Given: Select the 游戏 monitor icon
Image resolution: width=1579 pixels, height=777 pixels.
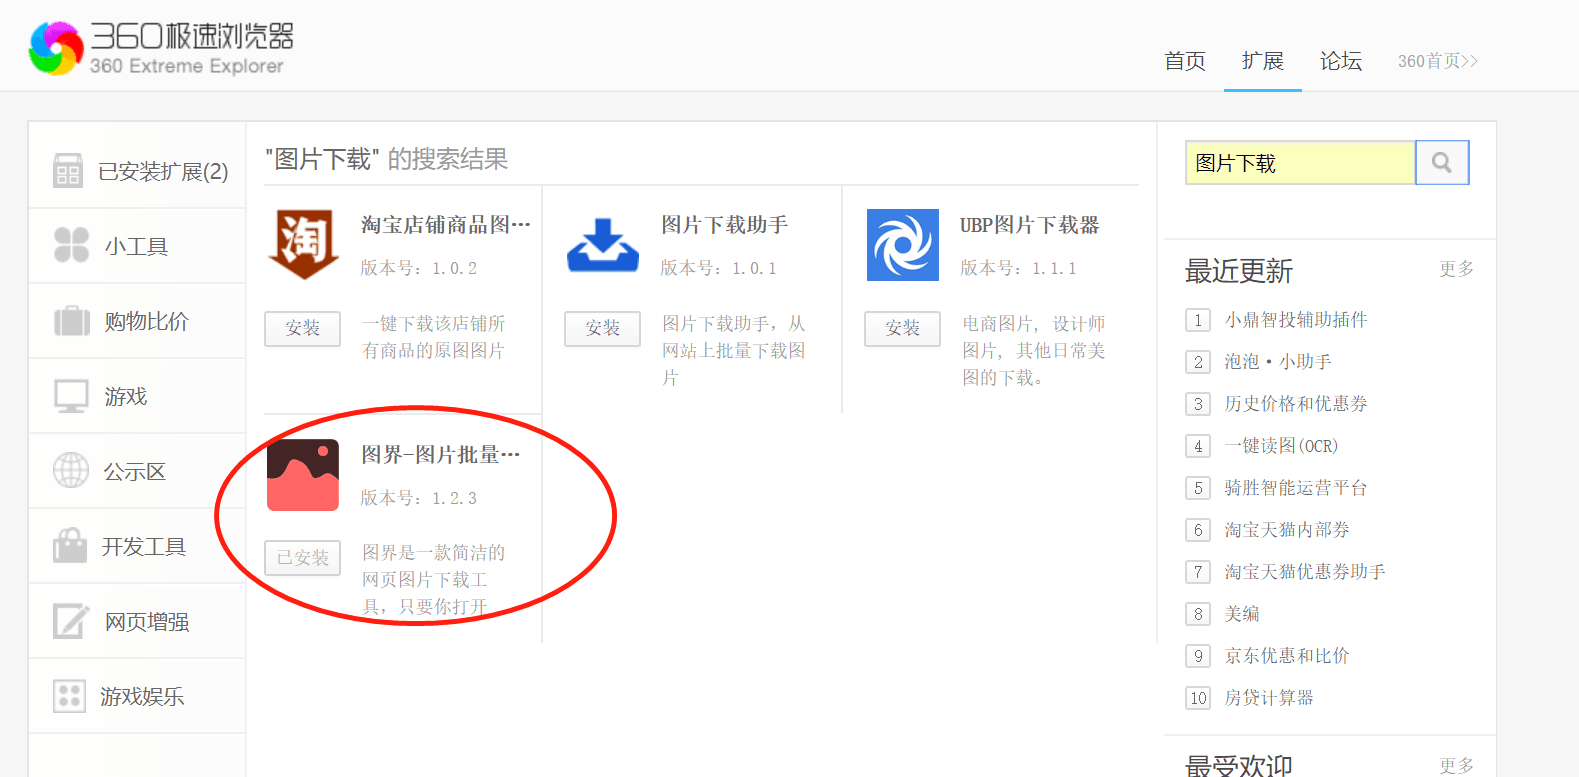Looking at the screenshot, I should (71, 396).
